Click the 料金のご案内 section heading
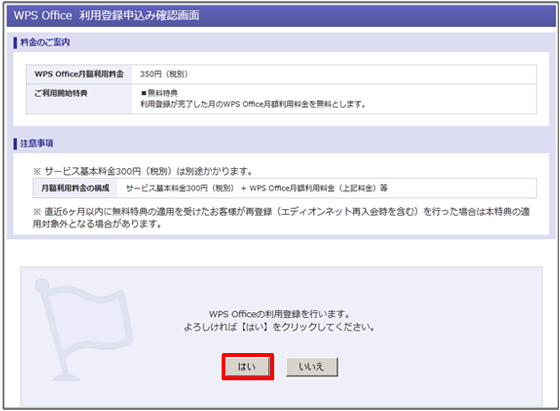 45,42
